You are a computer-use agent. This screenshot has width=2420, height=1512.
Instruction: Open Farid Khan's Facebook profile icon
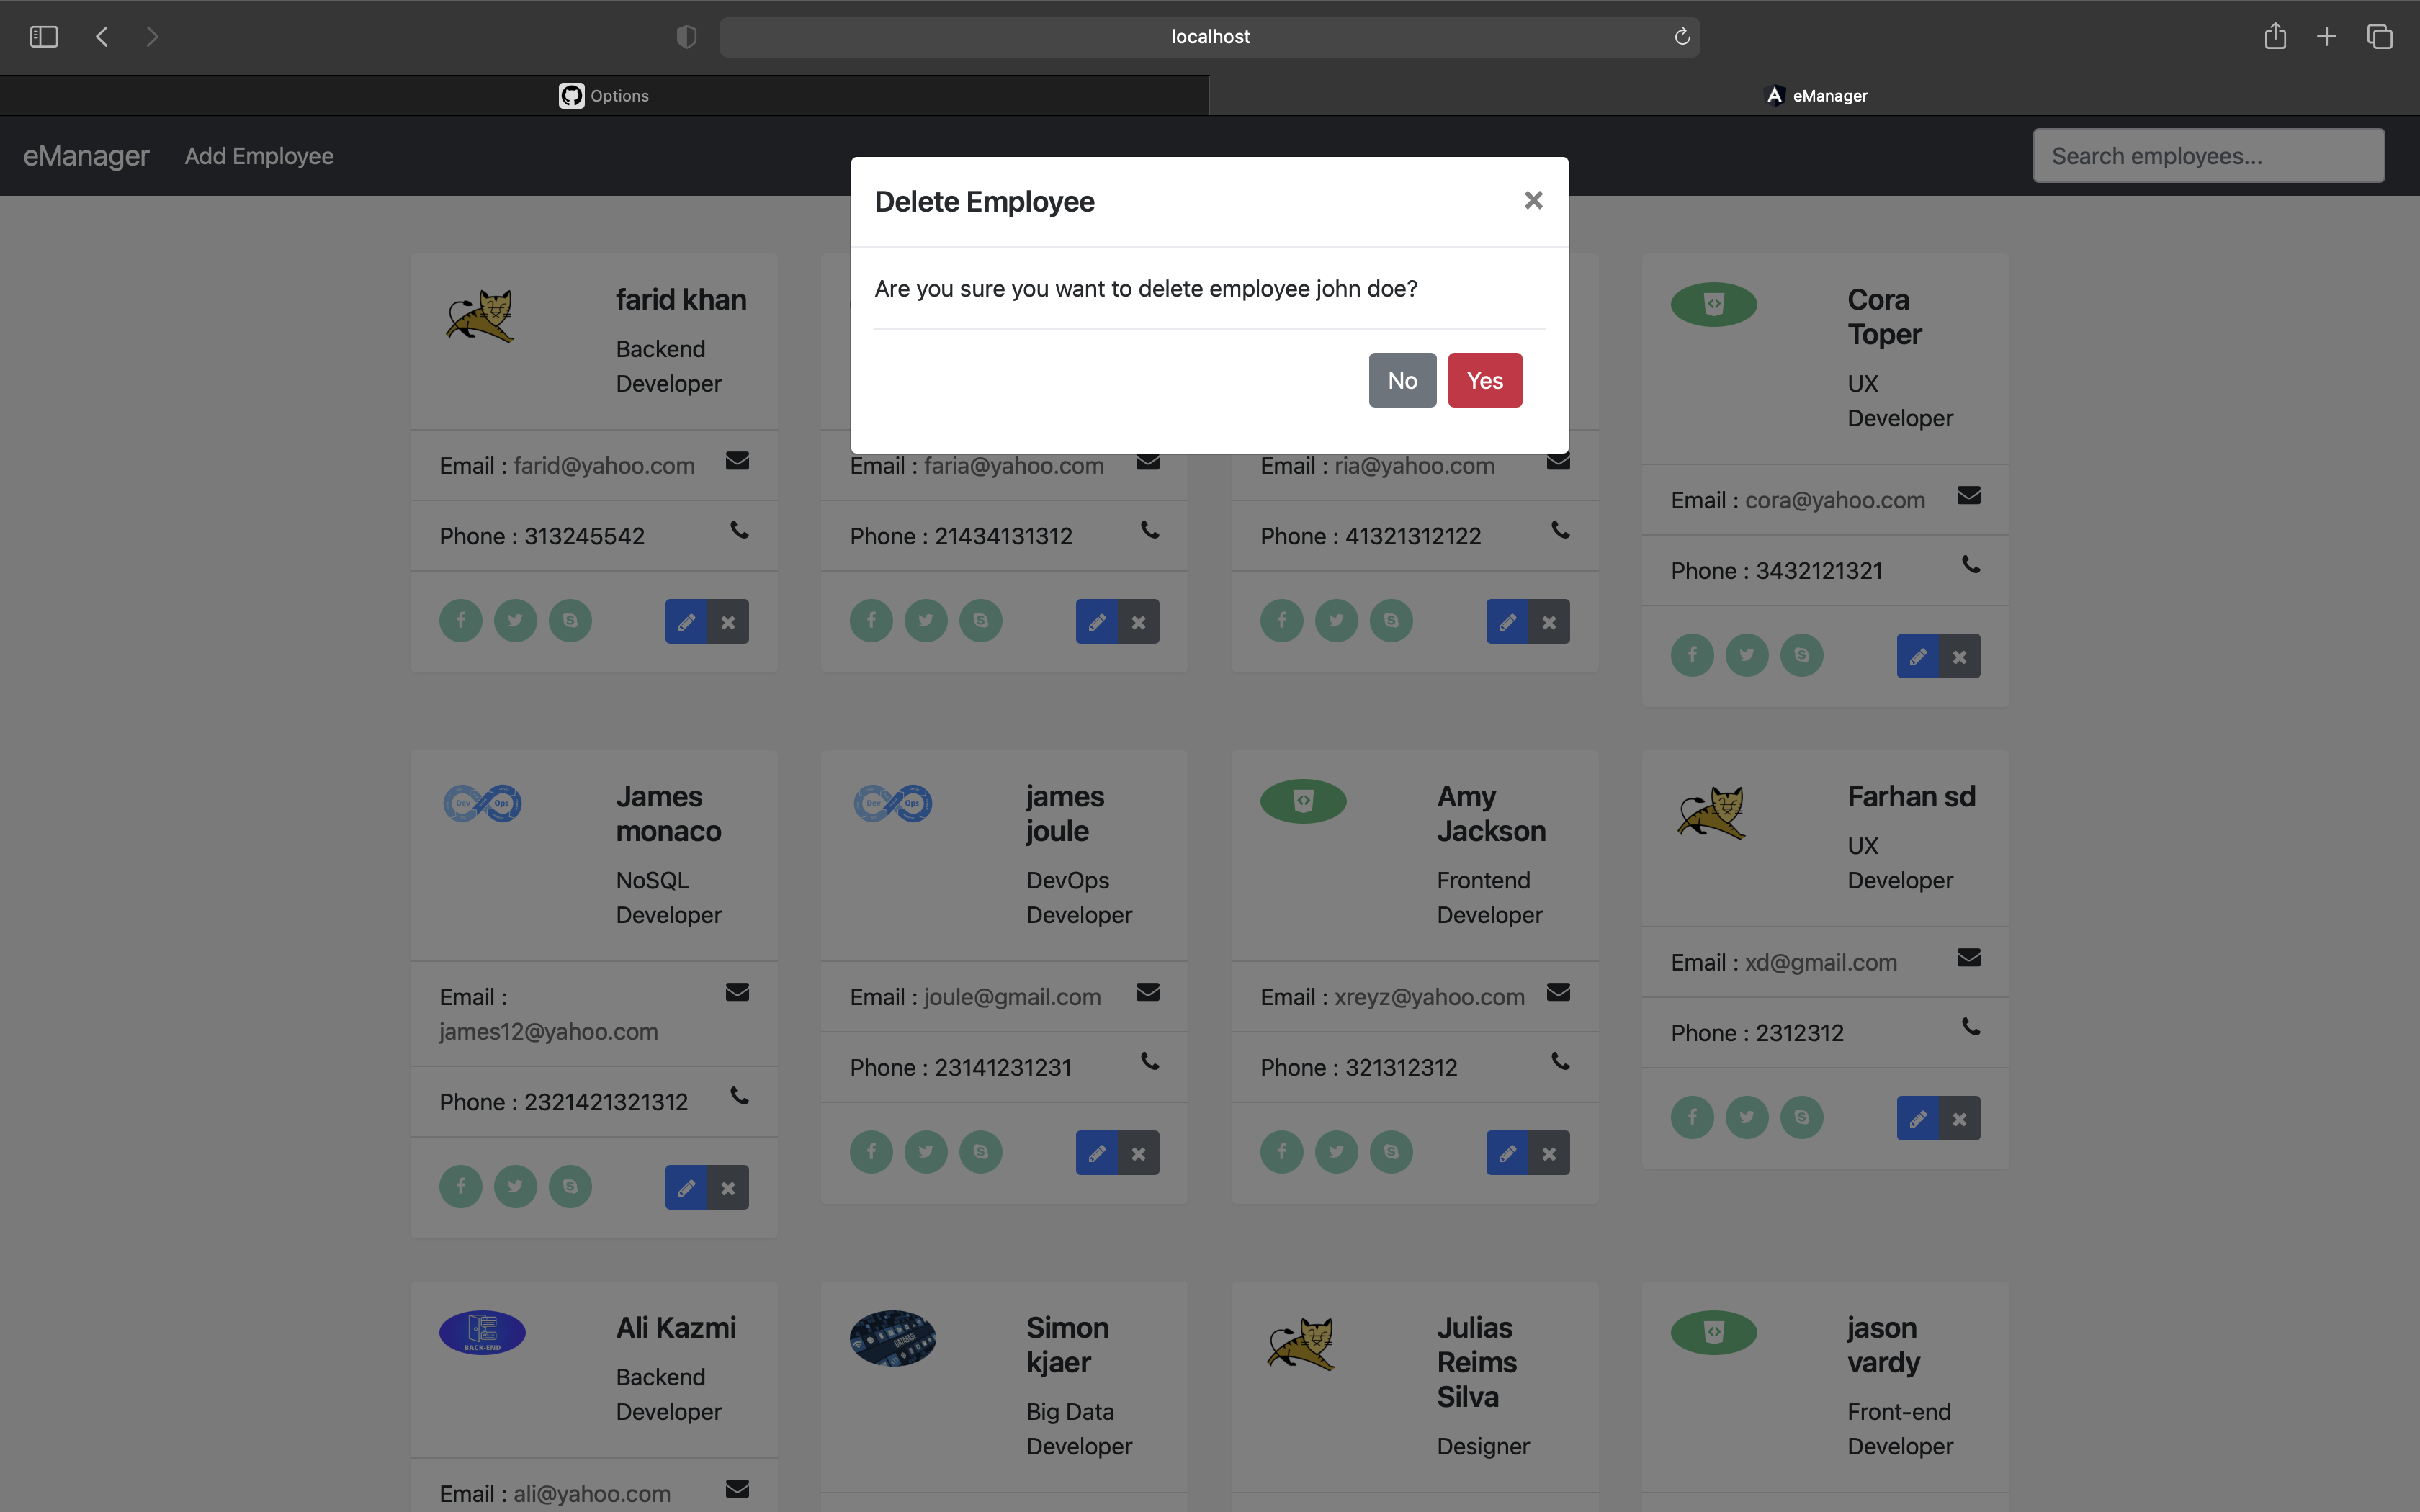click(461, 620)
